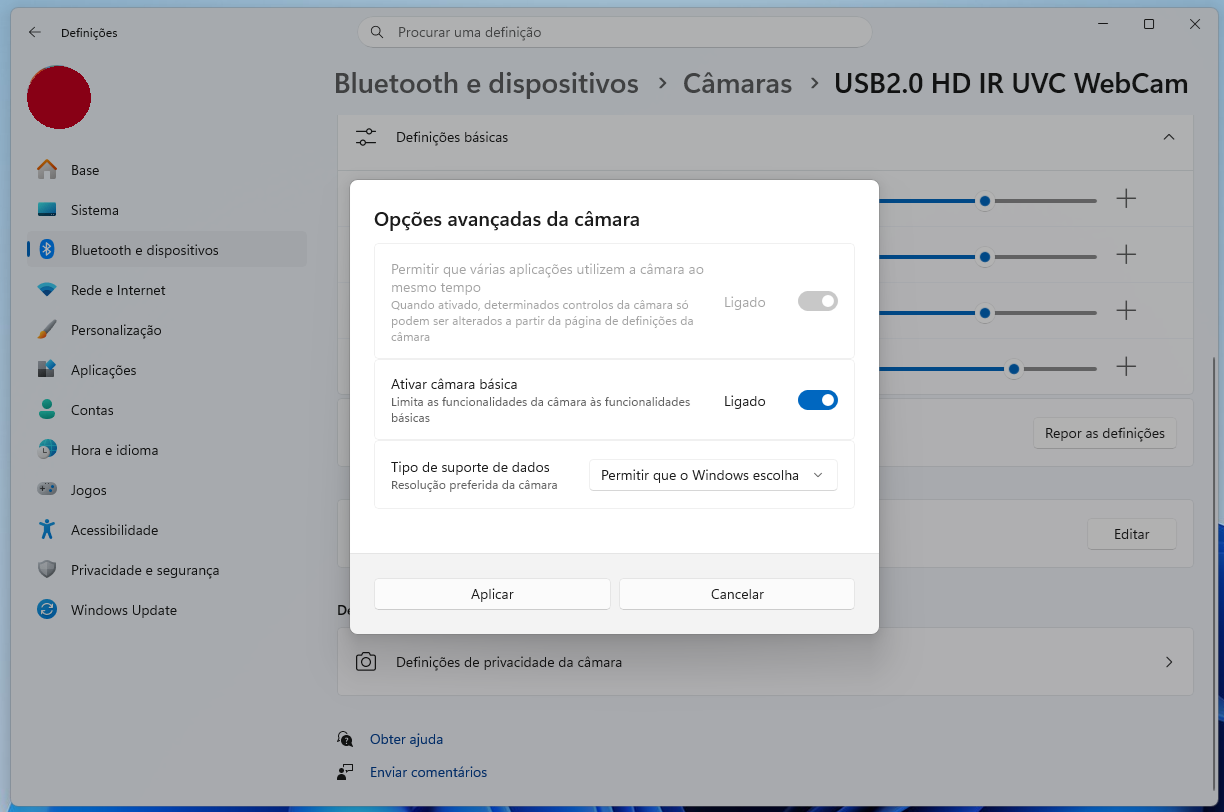The width and height of the screenshot is (1224, 812).
Task: Open the Tipo de suporte de dados dropdown
Action: point(713,475)
